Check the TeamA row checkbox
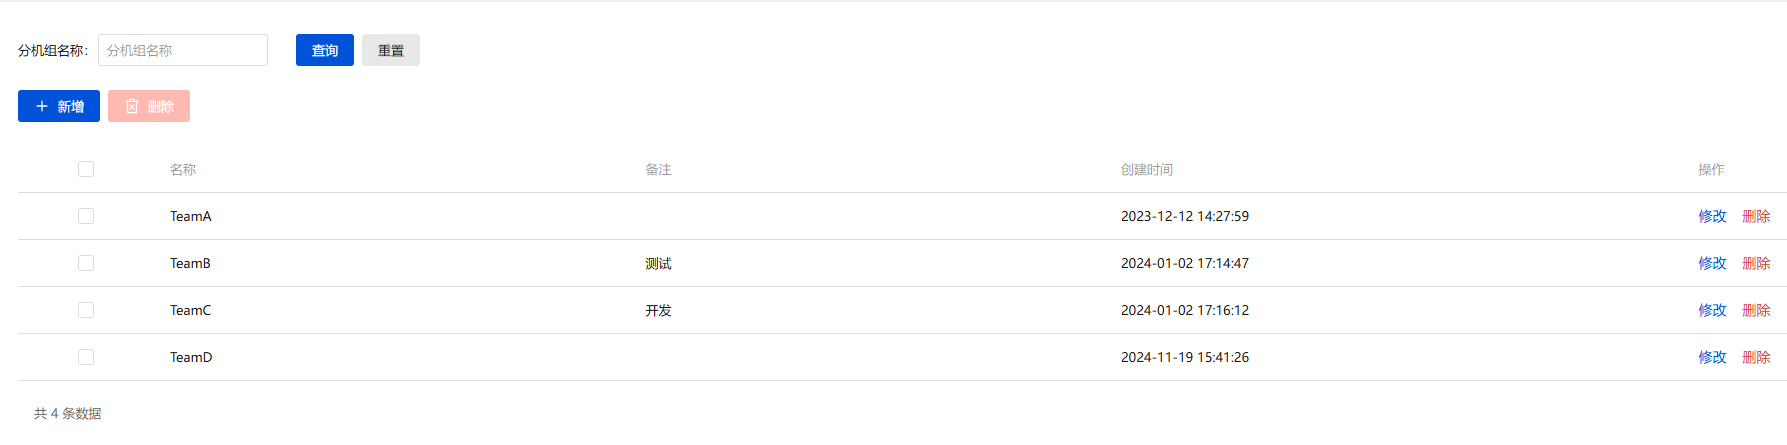Screen dimensions: 1787x445 (x=86, y=216)
